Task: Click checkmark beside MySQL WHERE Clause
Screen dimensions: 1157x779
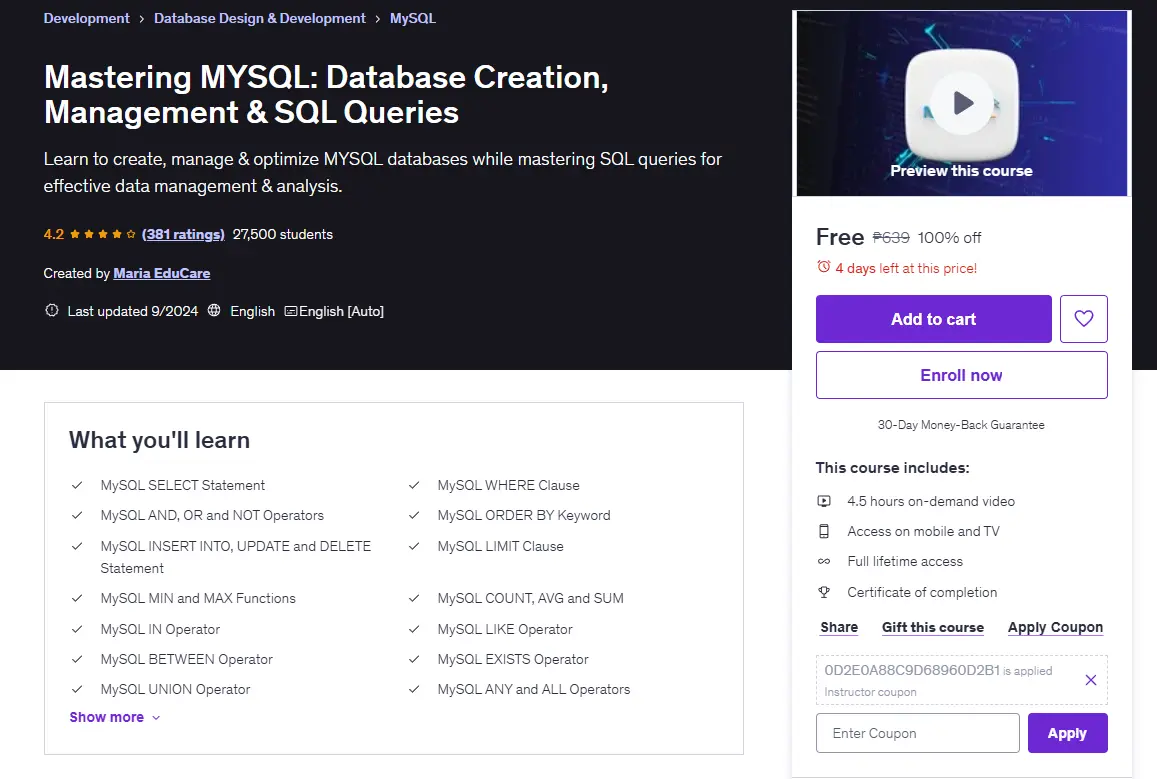Action: (414, 485)
